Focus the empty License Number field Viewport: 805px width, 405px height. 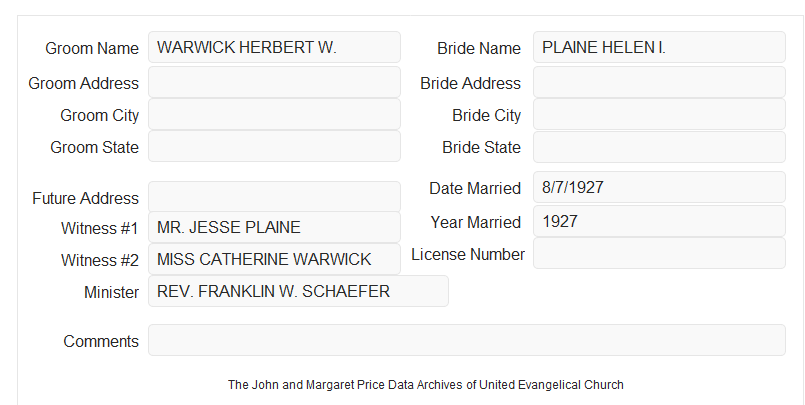(x=659, y=253)
